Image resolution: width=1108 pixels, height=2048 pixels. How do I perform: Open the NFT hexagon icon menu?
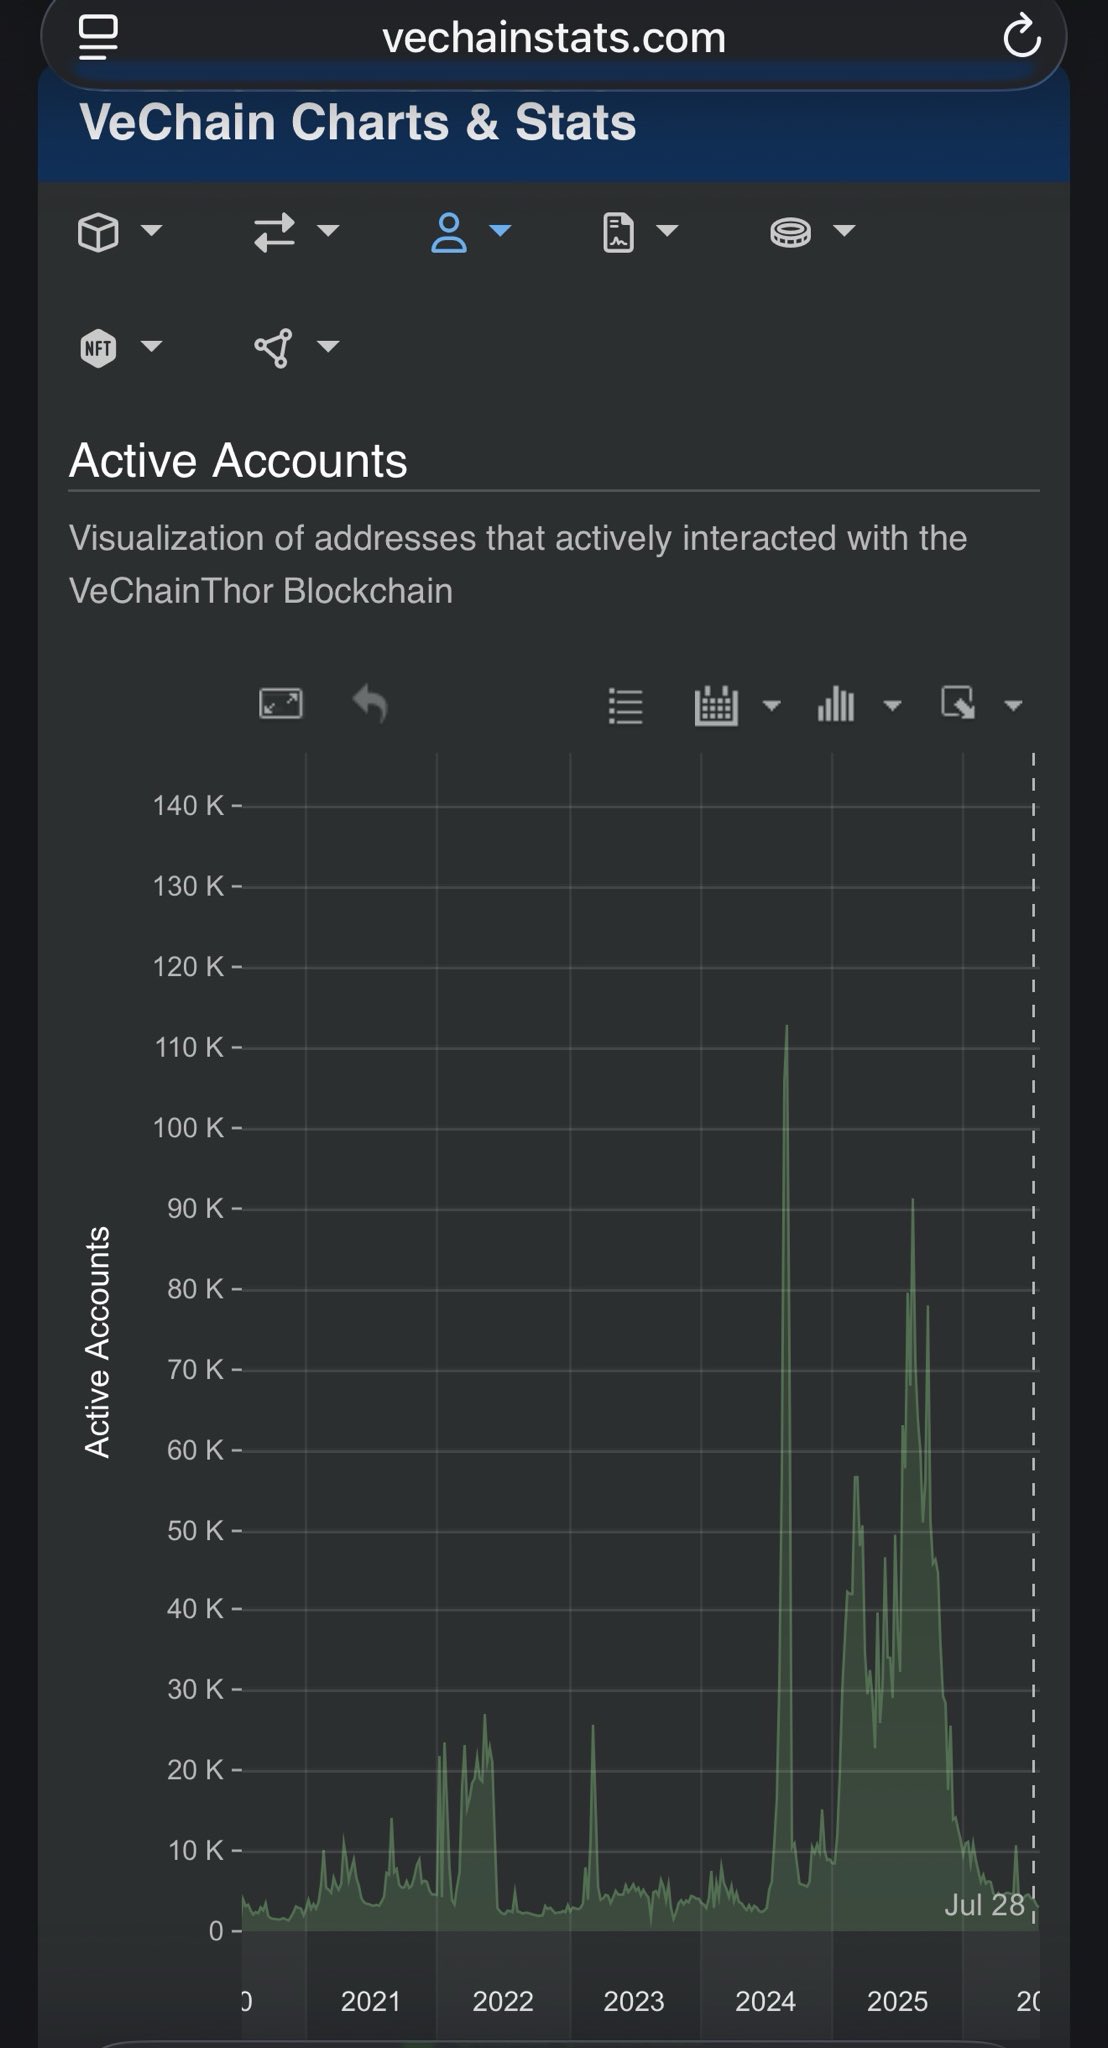coord(119,347)
